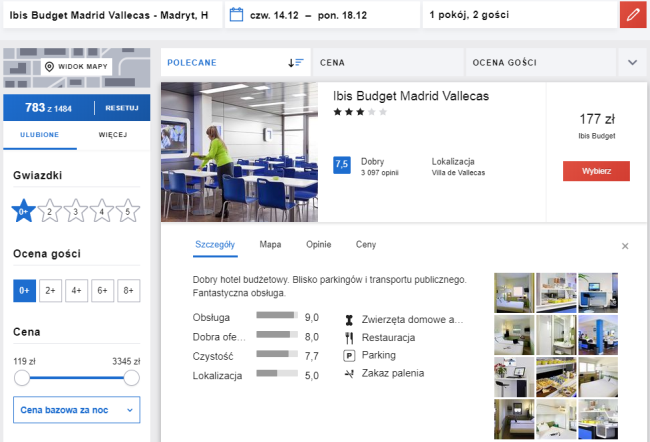
Task: Open the Opinie tab
Action: coord(319,245)
